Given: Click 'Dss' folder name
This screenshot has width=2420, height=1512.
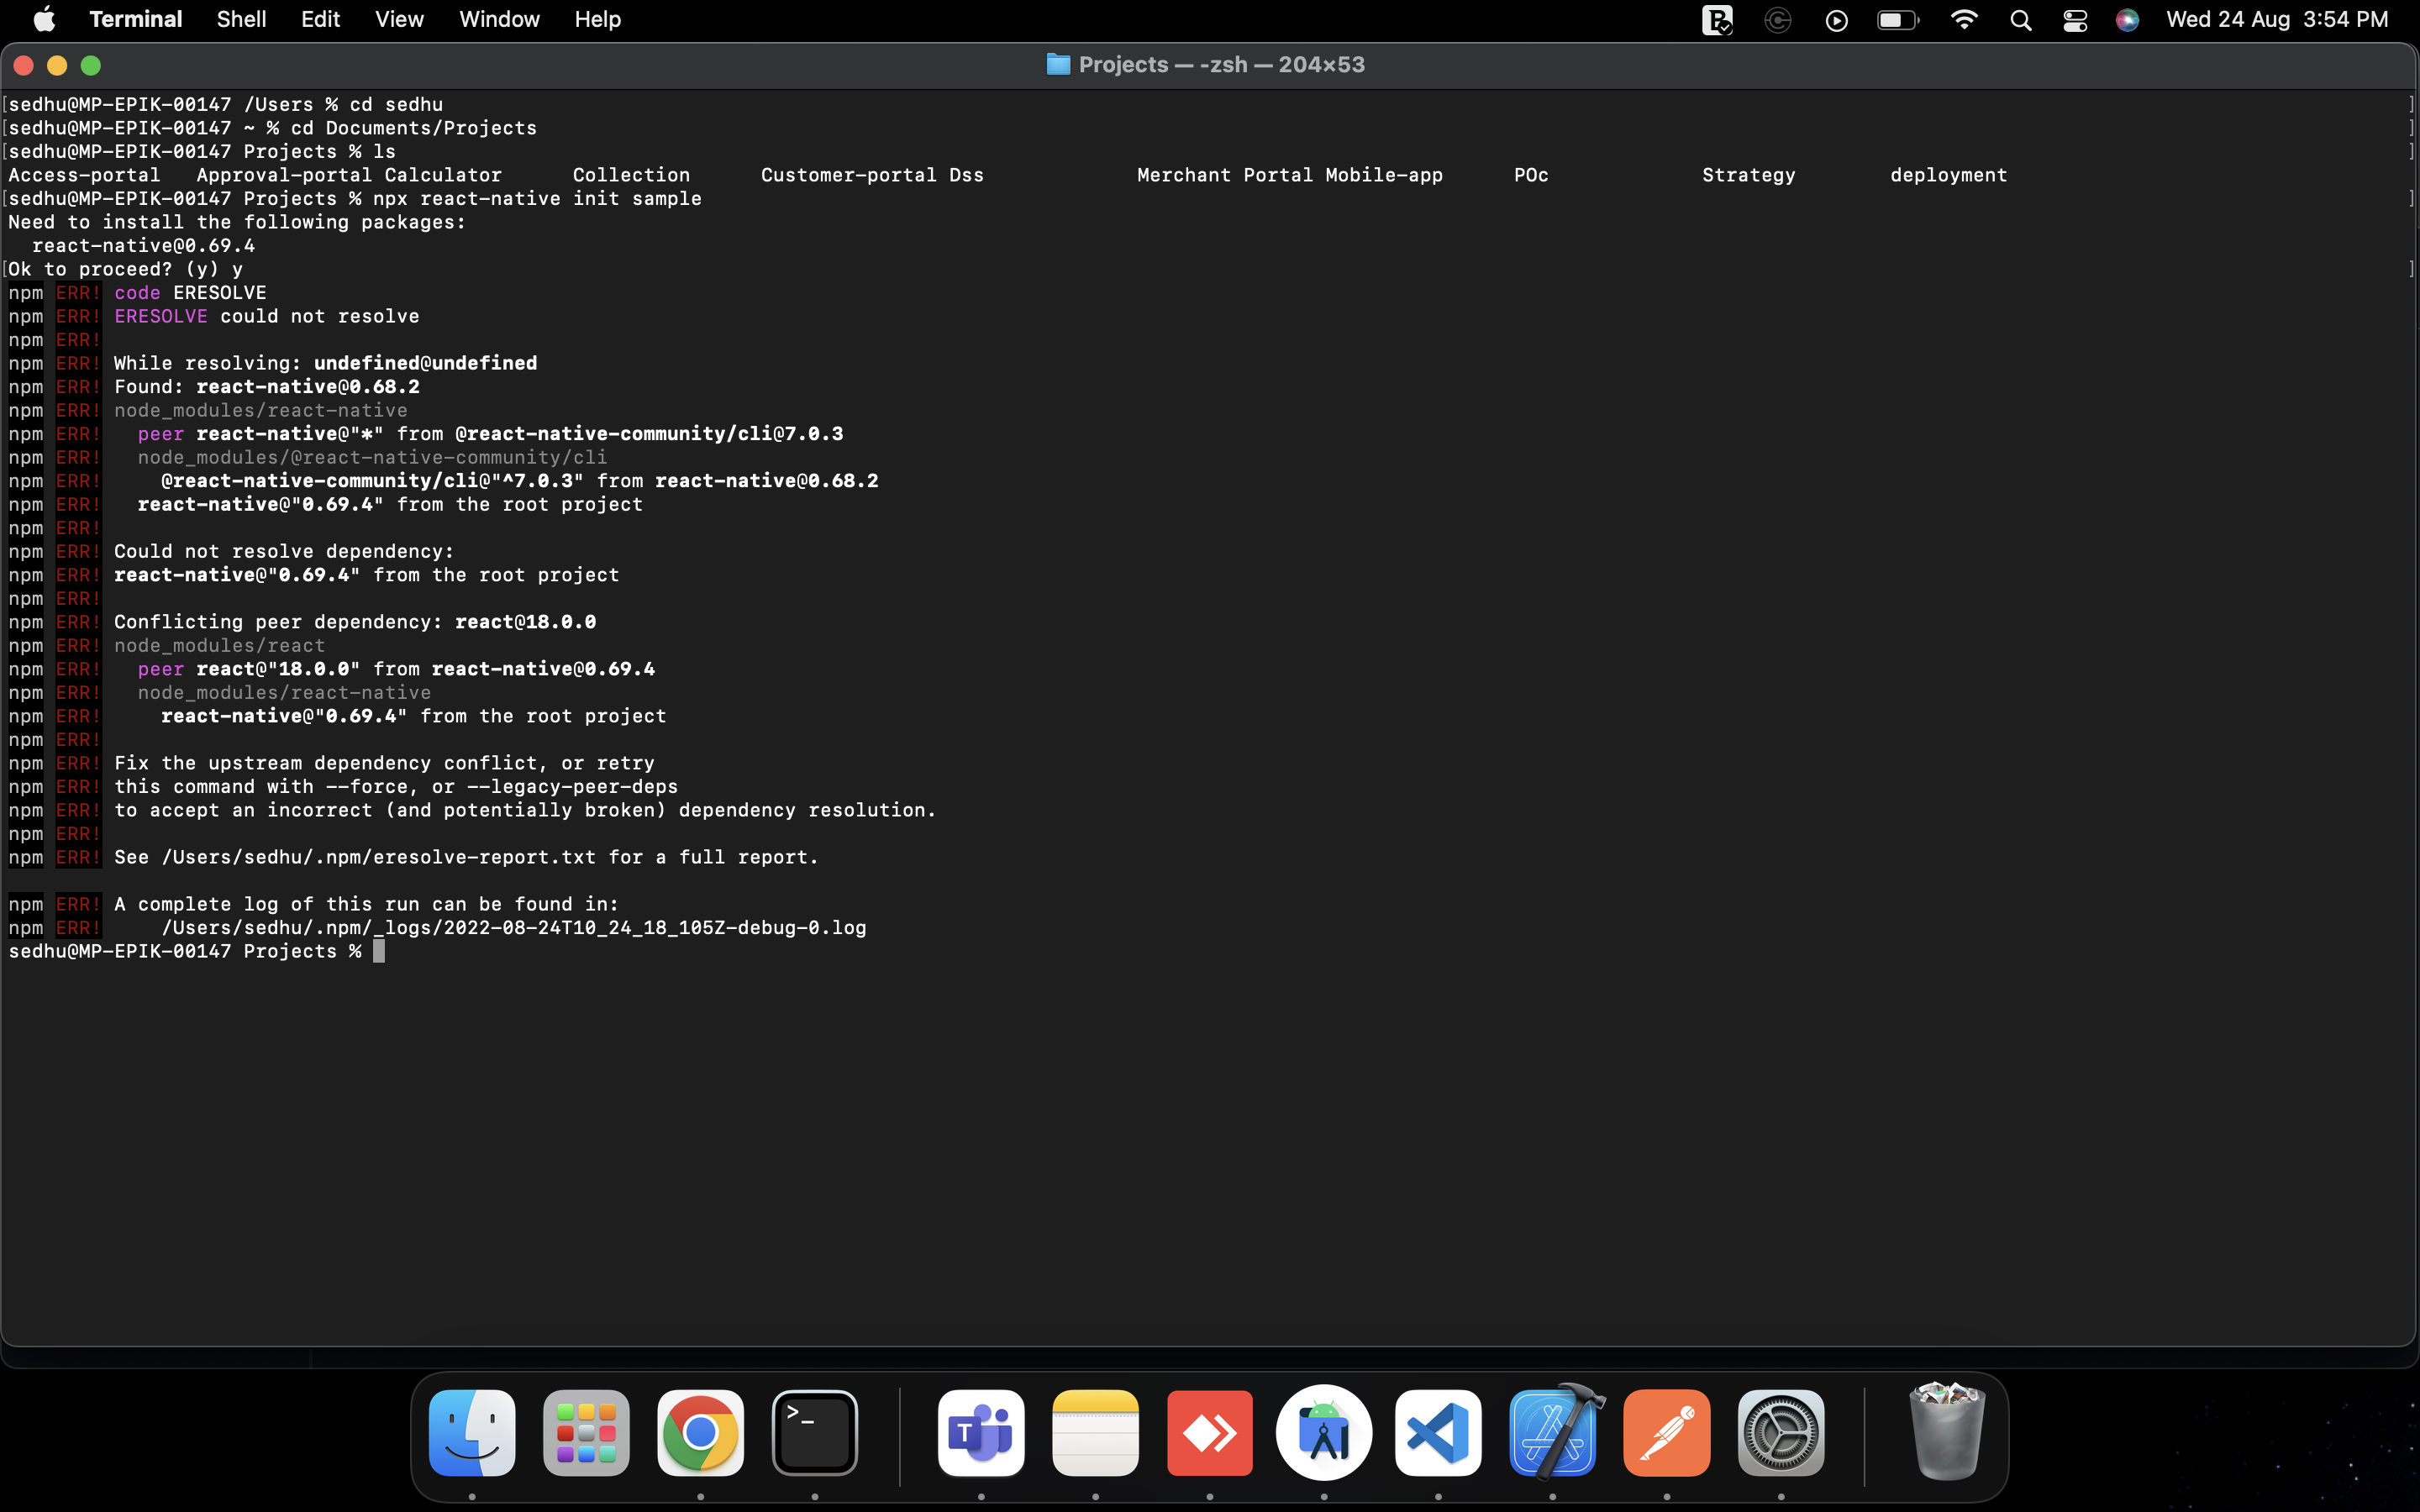Looking at the screenshot, I should (966, 175).
